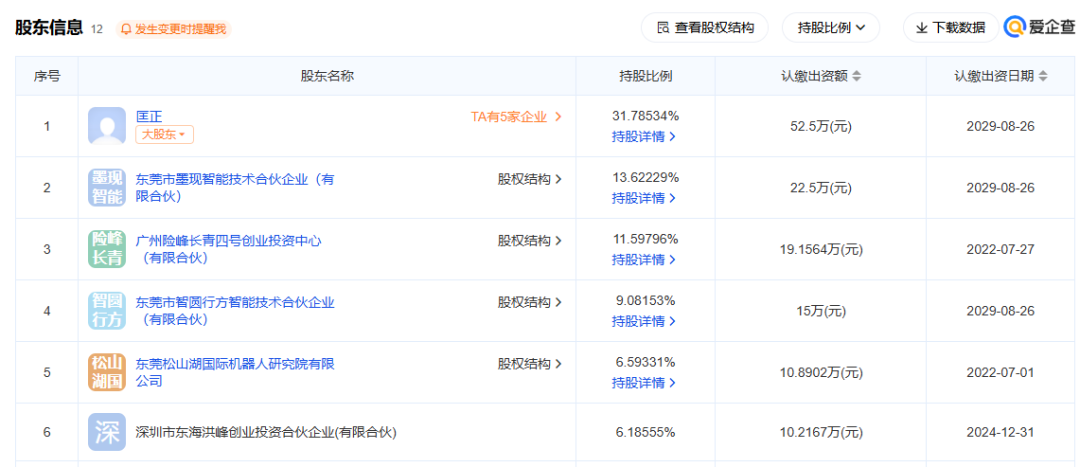Viewport: 1080px width, 467px height.
Task: Click the 2024-12-31 date cell
Action: pos(1001,433)
